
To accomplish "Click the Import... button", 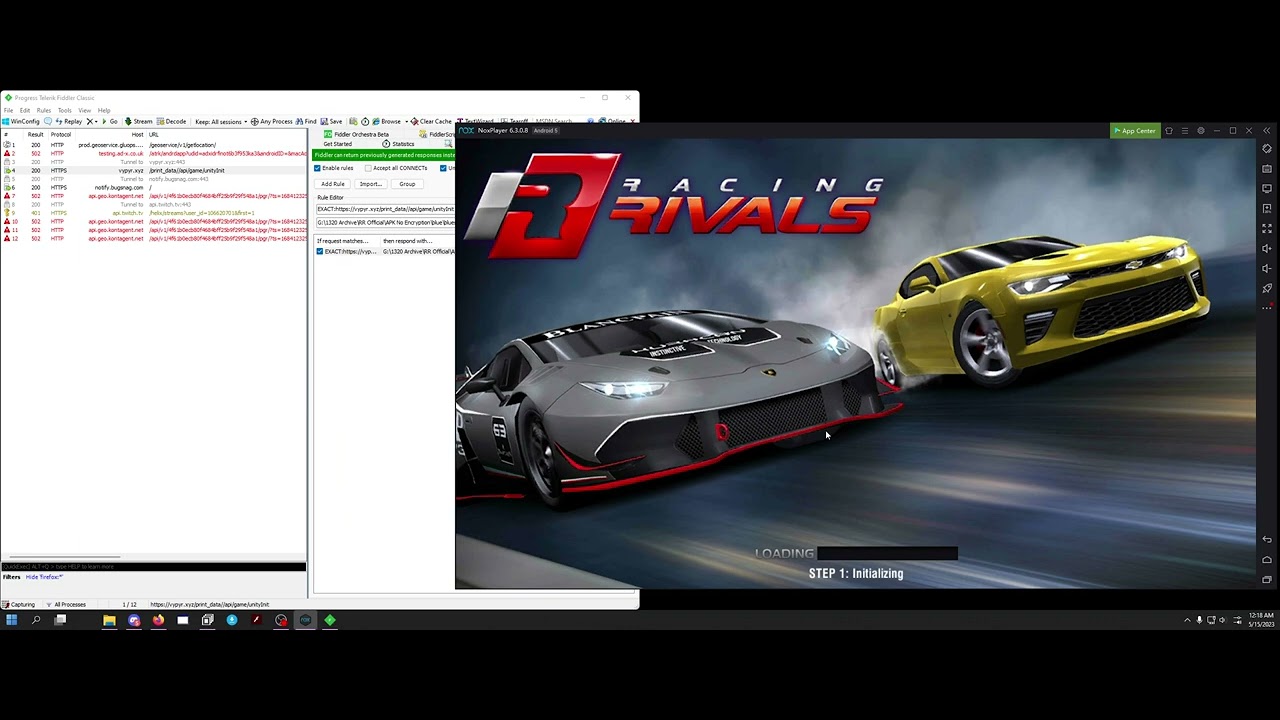I will [x=371, y=184].
